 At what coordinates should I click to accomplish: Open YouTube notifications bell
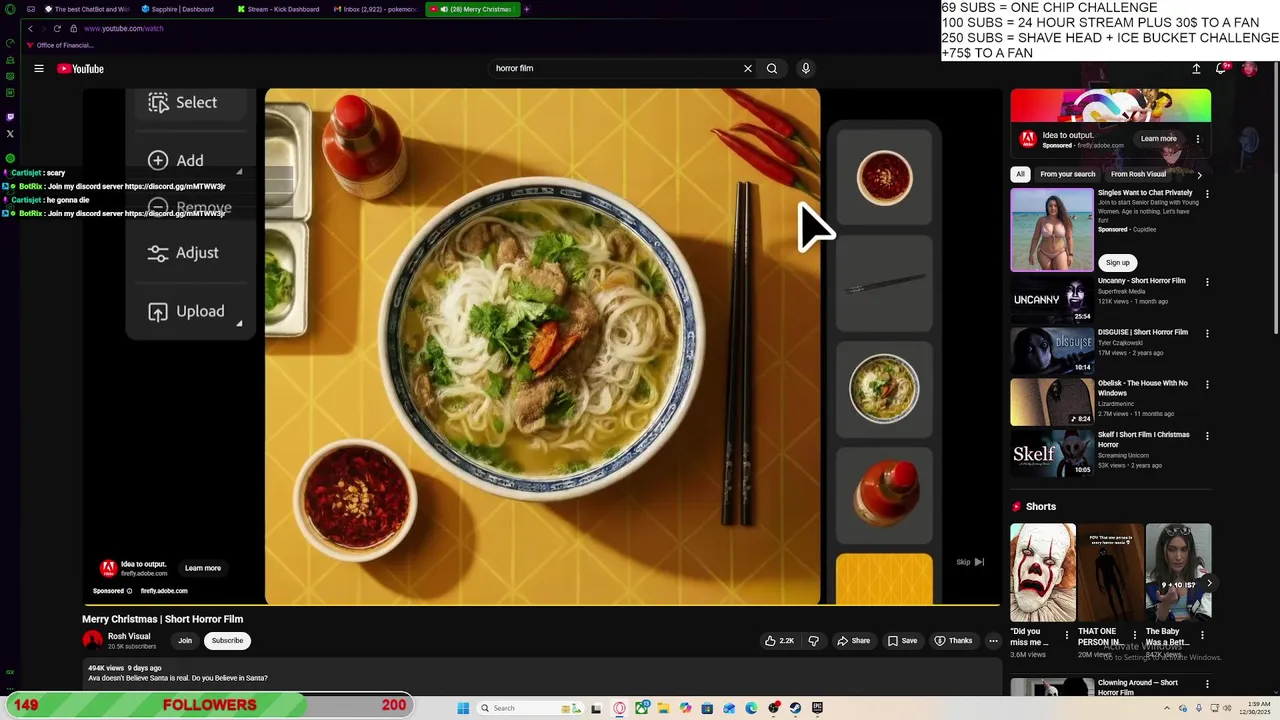(1221, 69)
